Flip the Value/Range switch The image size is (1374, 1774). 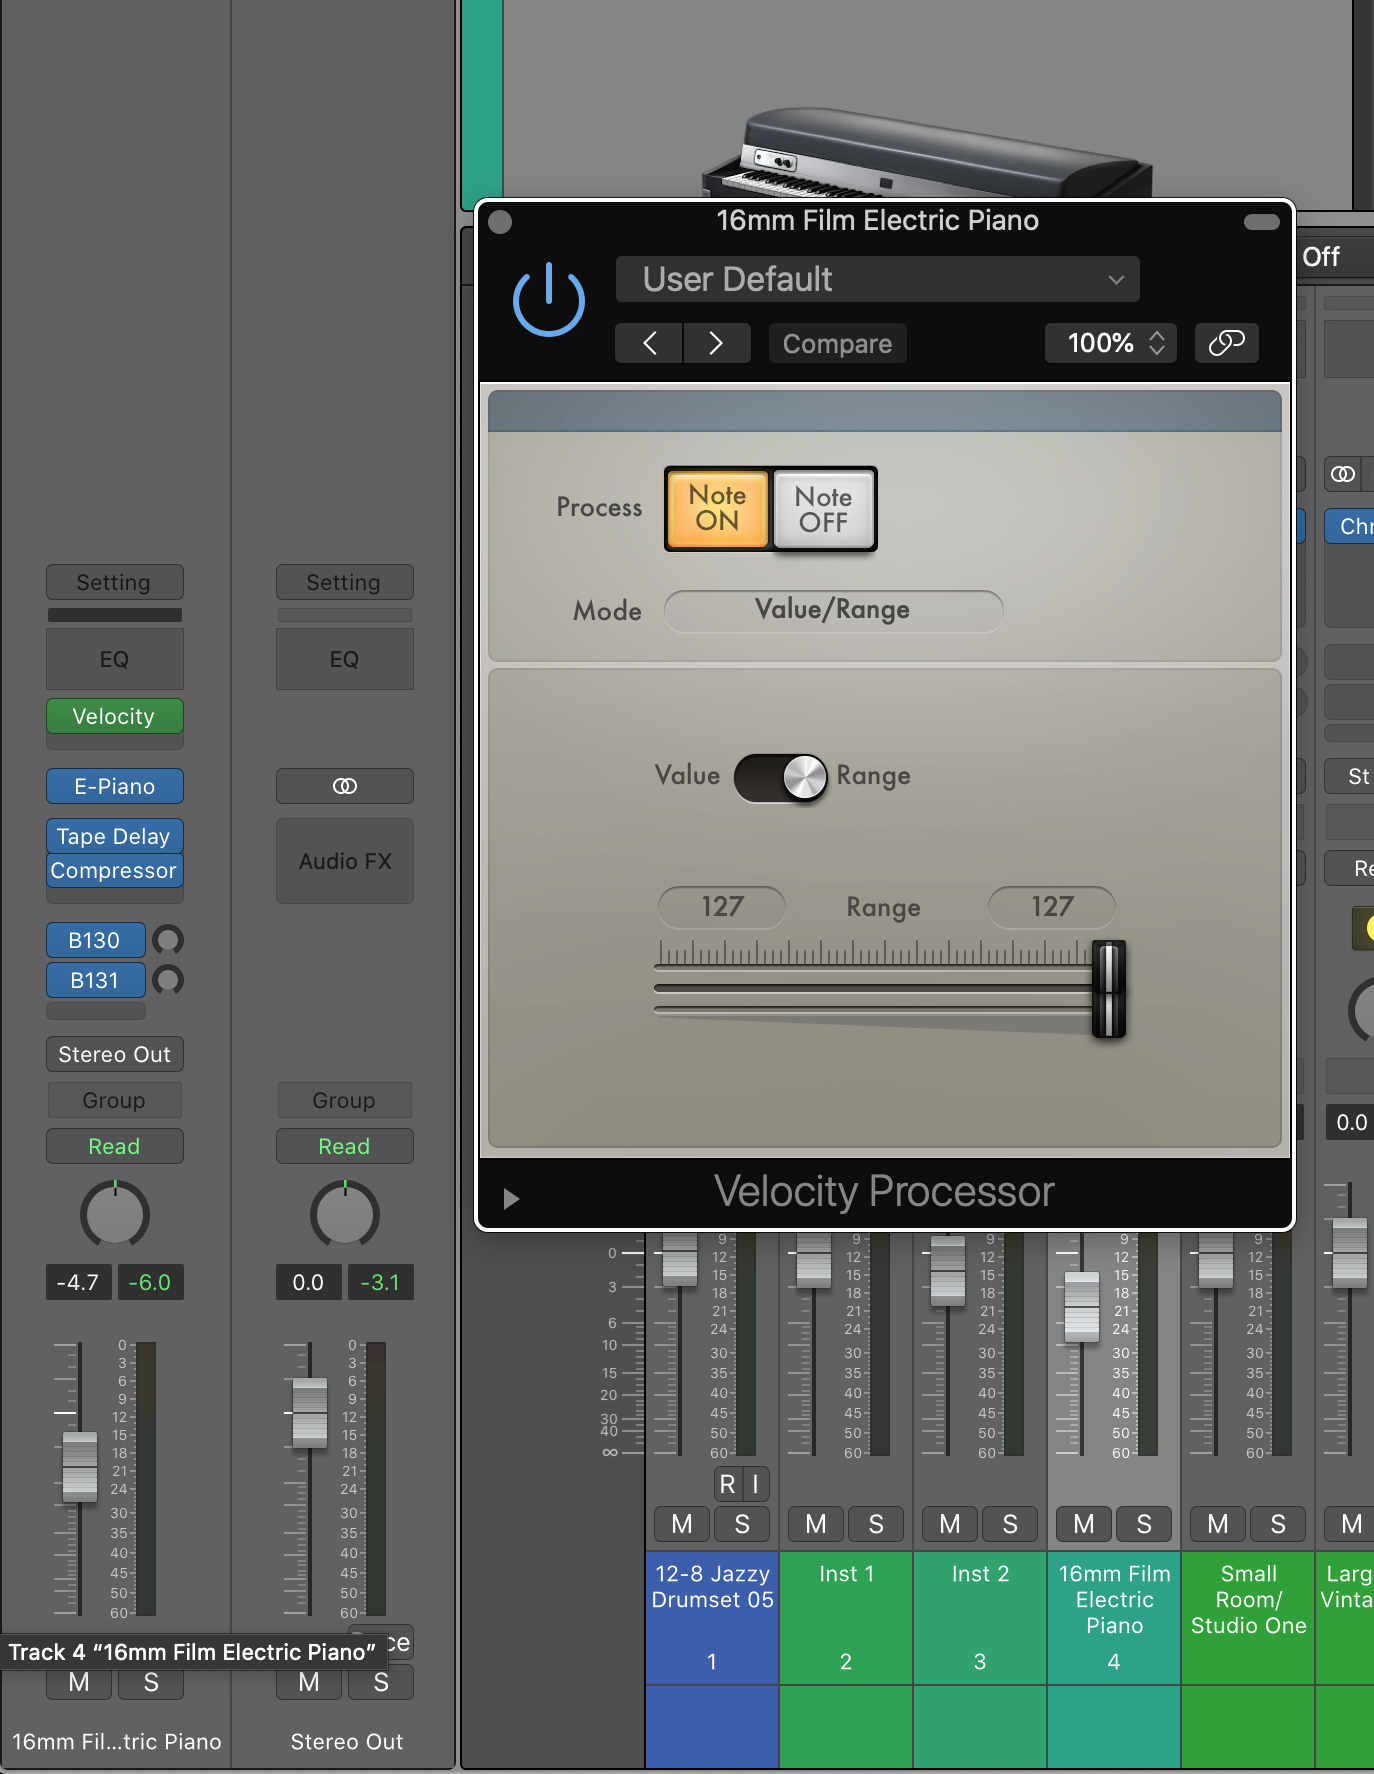[x=781, y=777]
